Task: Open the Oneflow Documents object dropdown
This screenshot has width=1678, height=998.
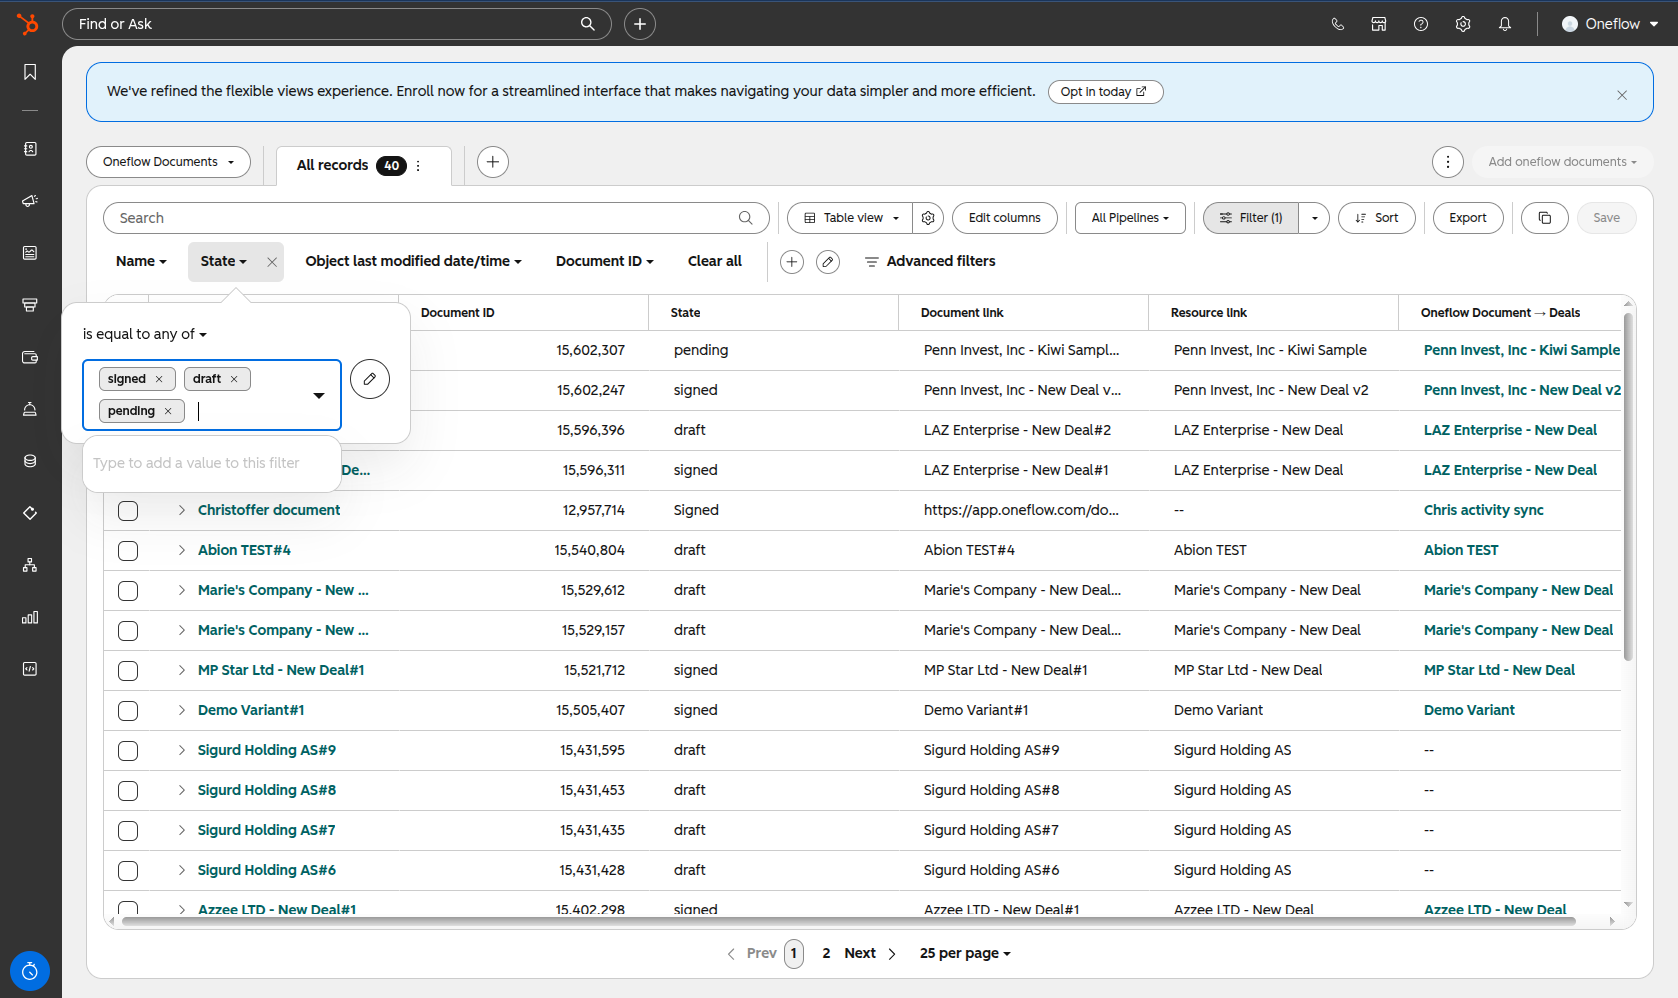Action: pyautogui.click(x=169, y=162)
